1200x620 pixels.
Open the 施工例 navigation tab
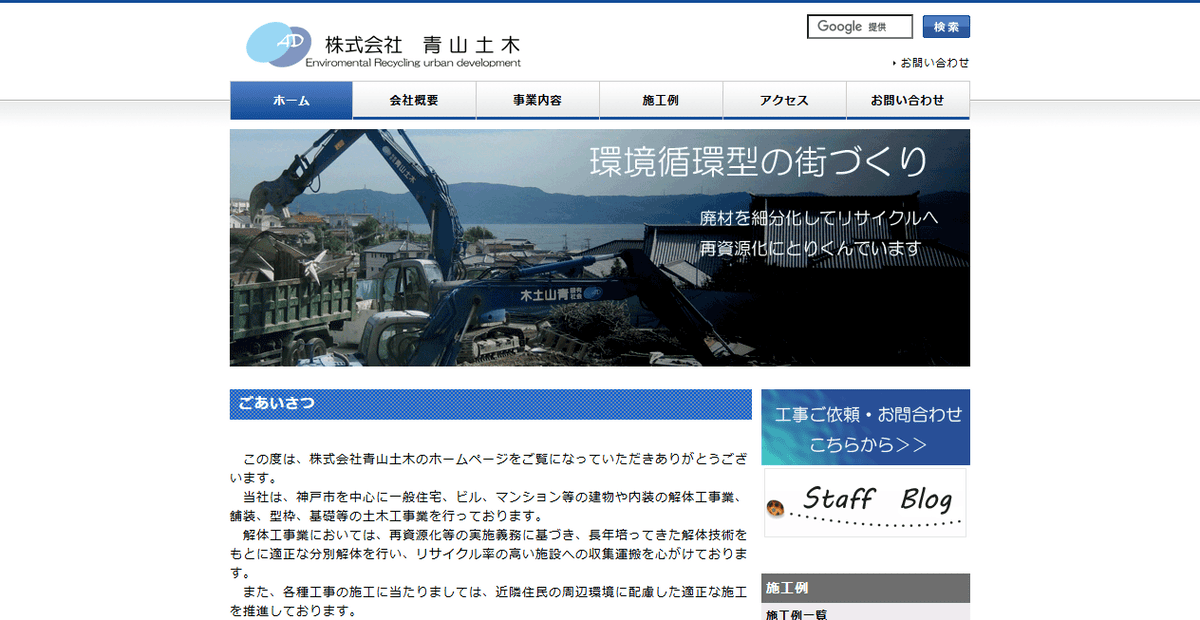coord(660,100)
